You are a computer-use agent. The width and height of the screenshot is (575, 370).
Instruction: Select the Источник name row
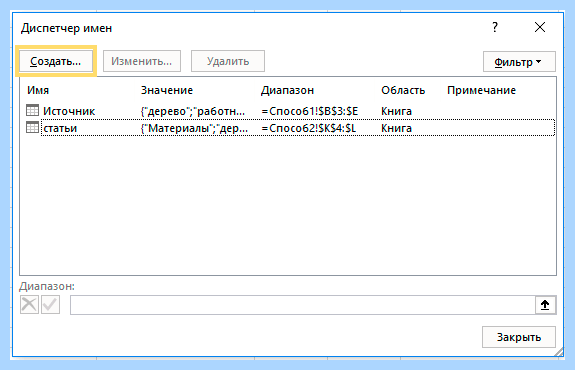[290, 111]
